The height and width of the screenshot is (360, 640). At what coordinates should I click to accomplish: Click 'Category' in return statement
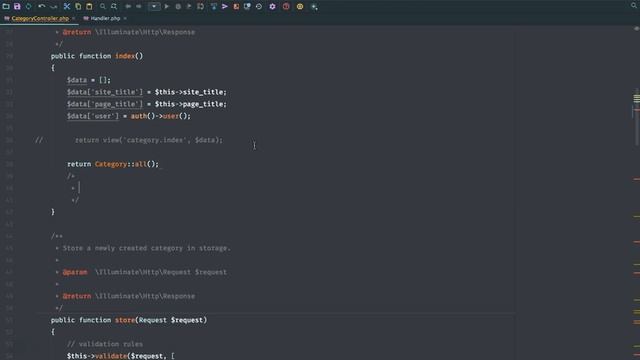tap(111, 164)
